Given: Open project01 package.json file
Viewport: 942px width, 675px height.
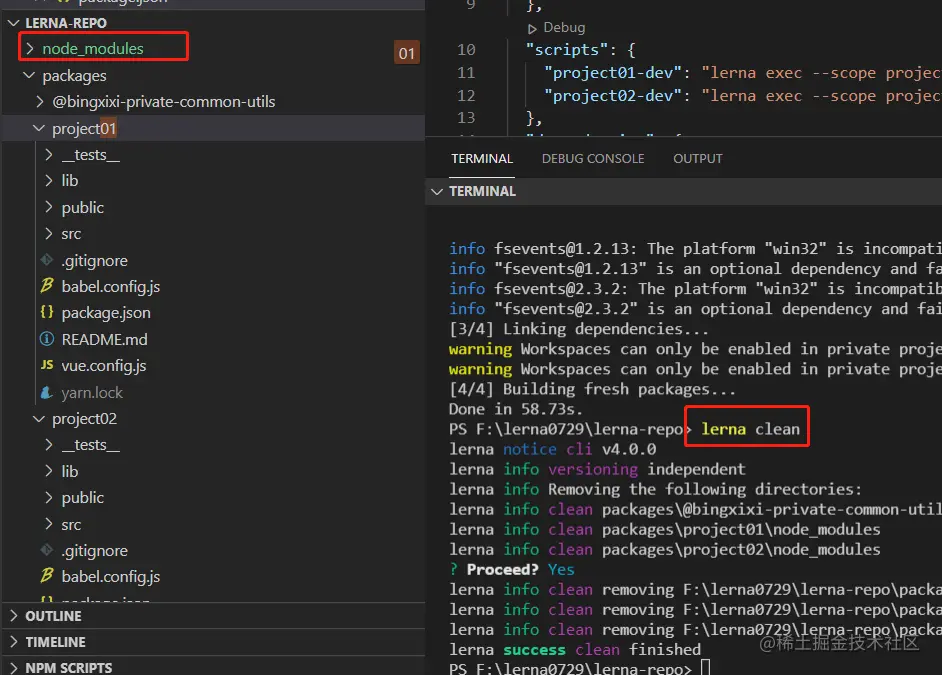Looking at the screenshot, I should coord(106,312).
